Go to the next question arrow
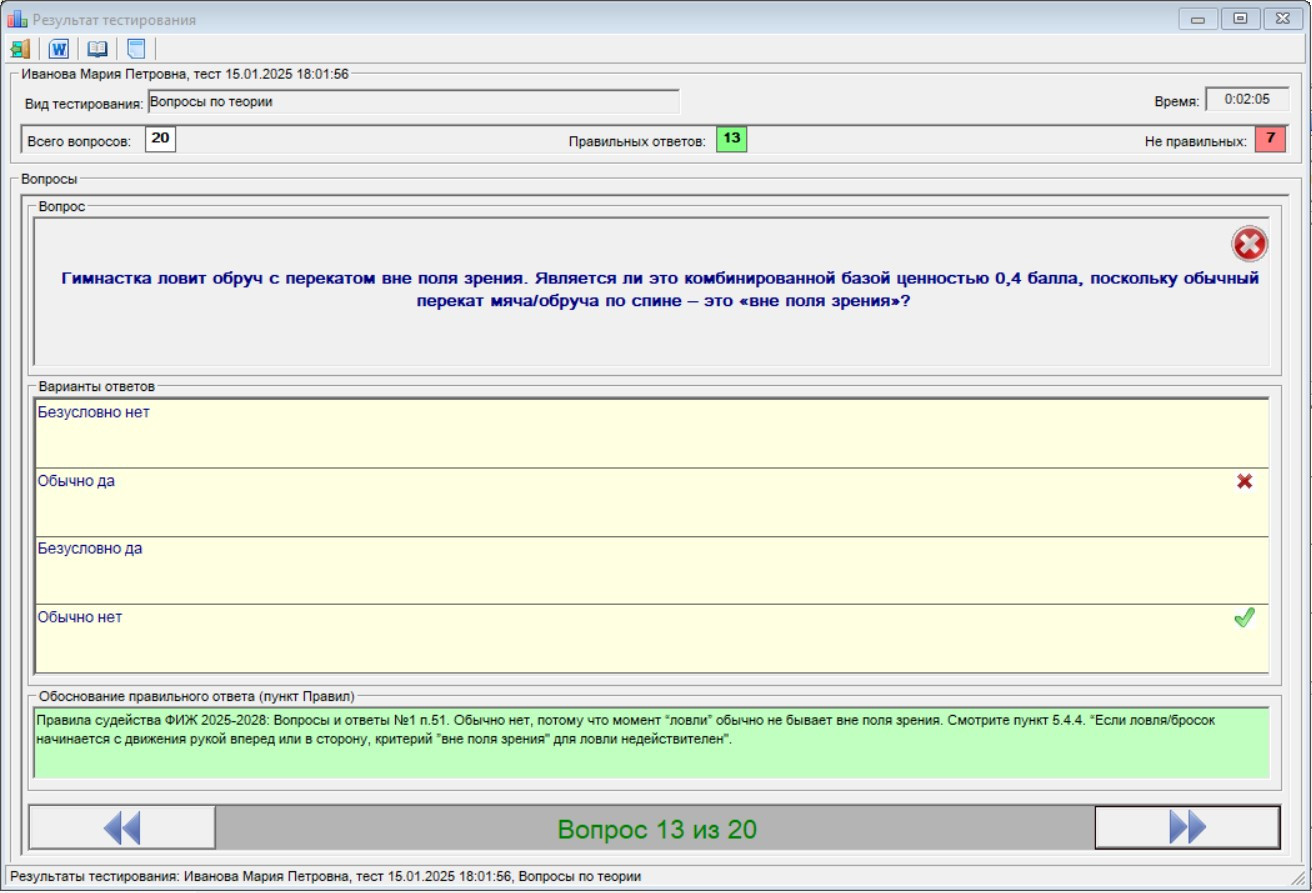This screenshot has height=893, width=1312. (1187, 828)
